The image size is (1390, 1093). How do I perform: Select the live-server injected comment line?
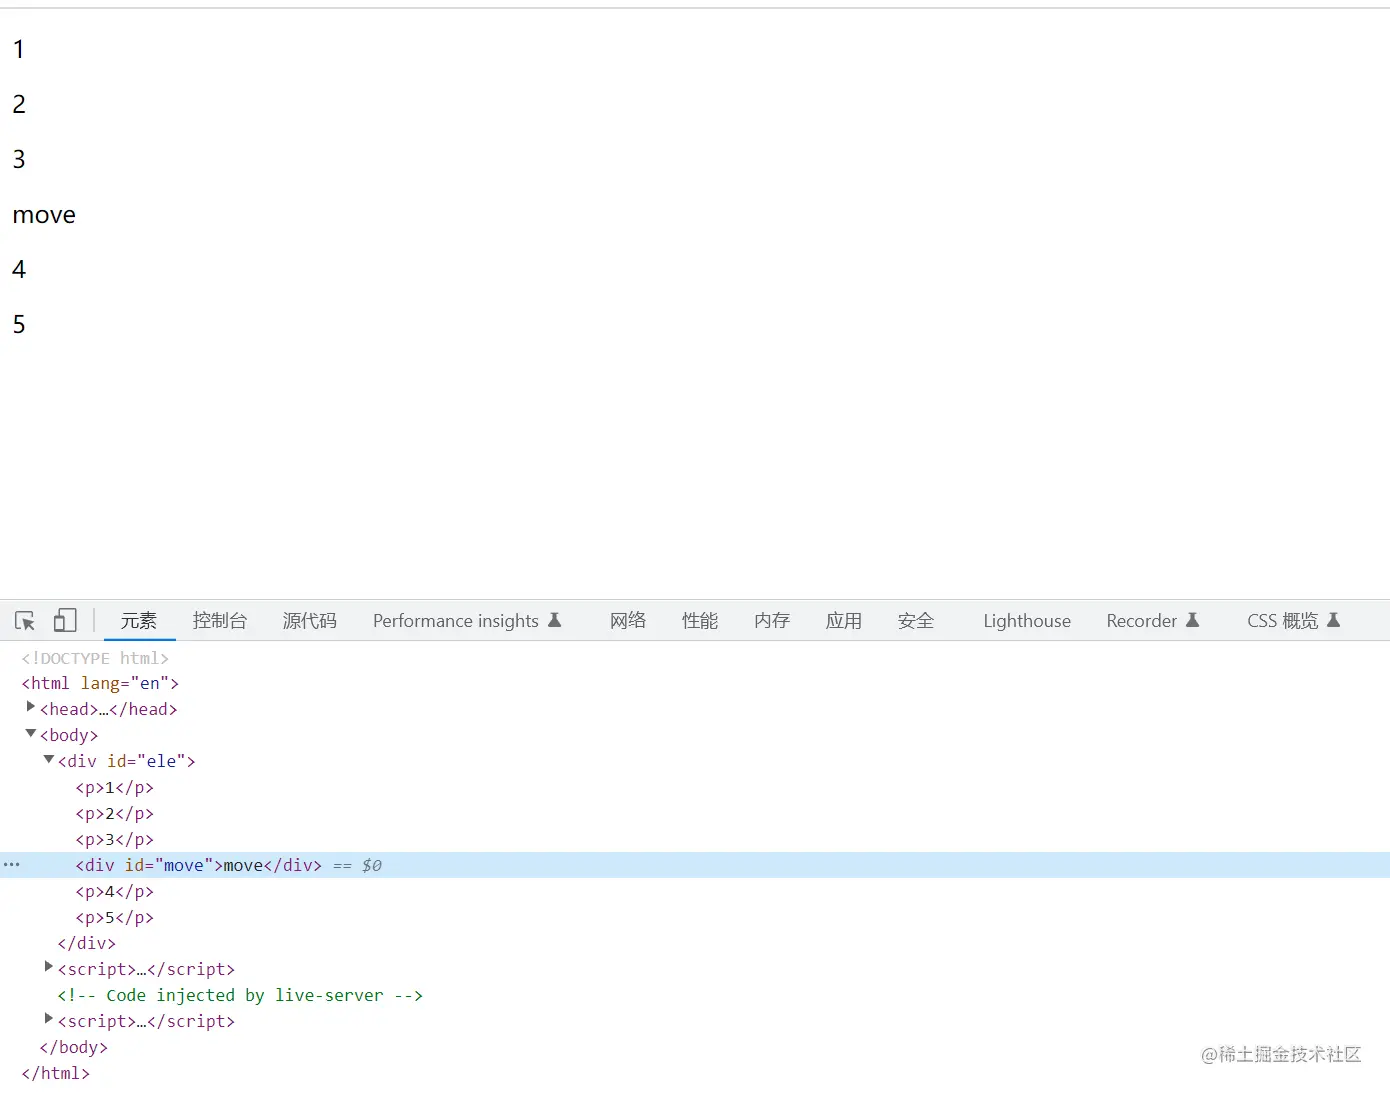click(240, 996)
